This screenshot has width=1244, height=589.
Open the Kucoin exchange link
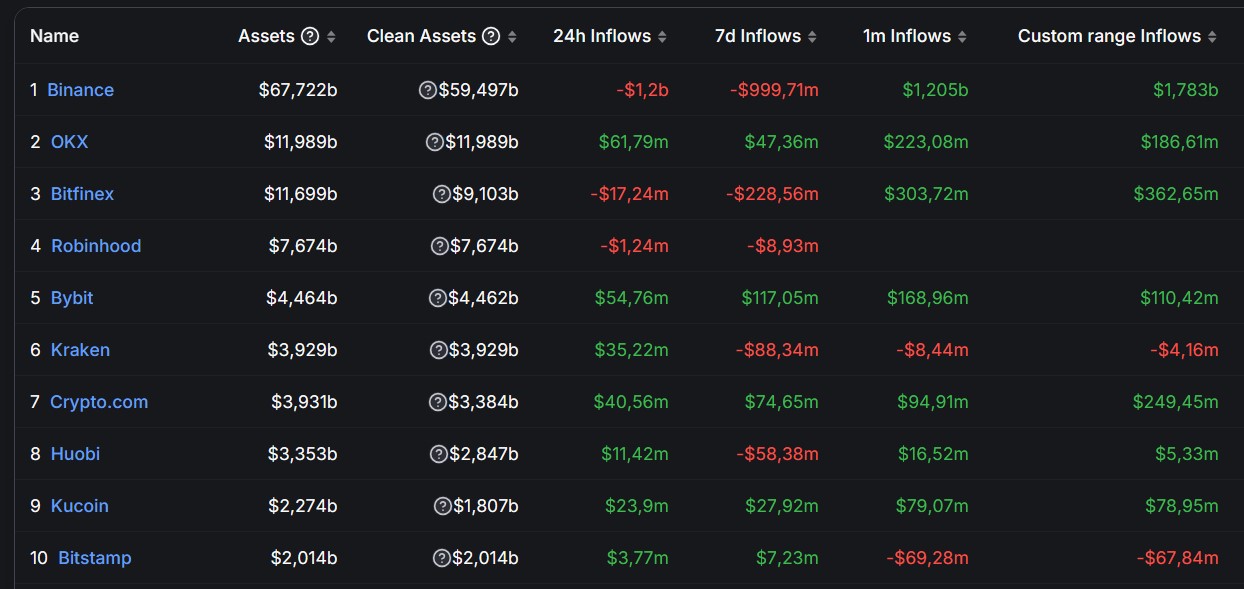point(79,506)
